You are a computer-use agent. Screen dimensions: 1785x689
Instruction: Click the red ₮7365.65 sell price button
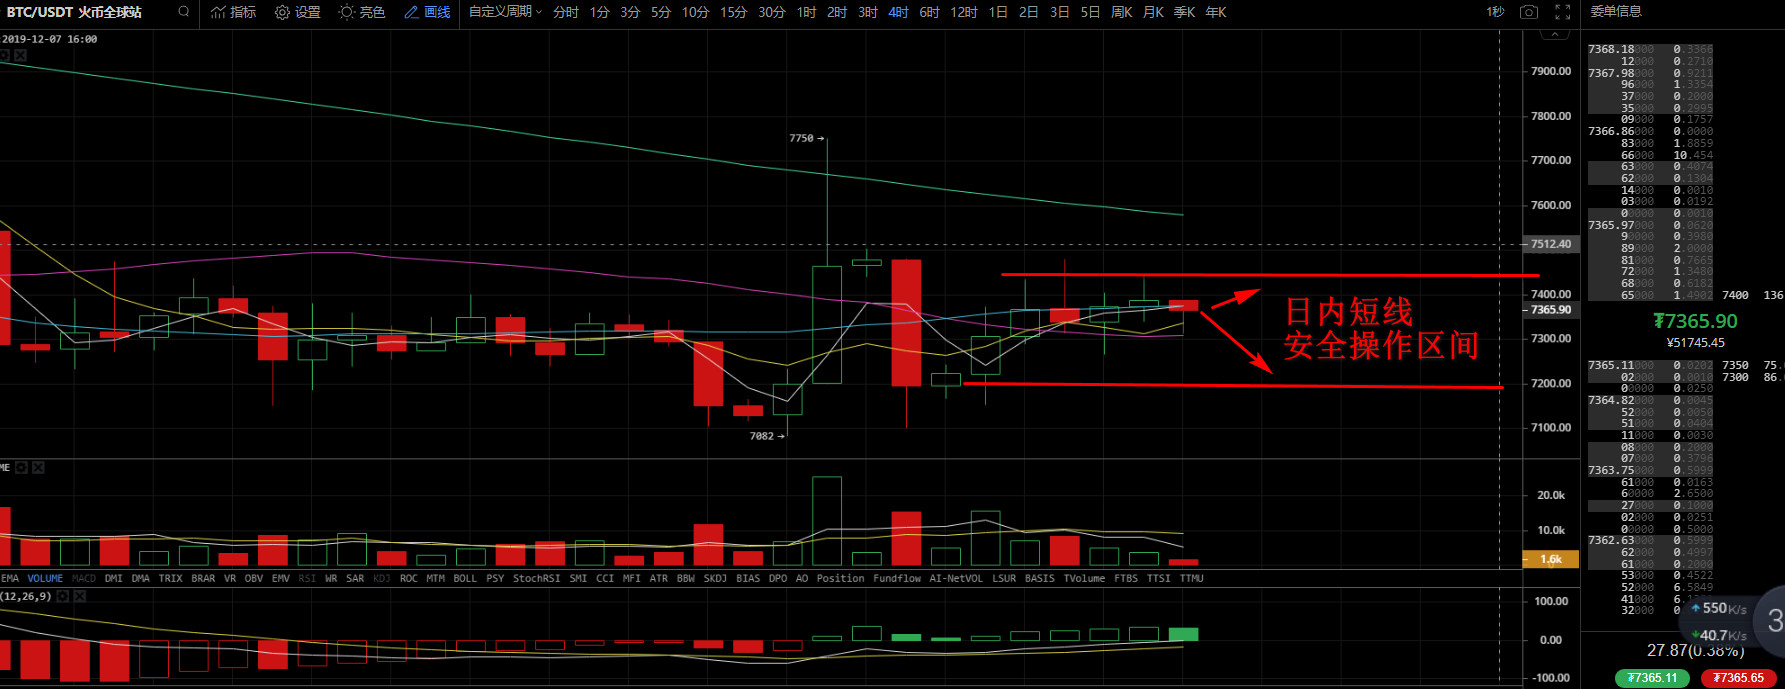1738,678
